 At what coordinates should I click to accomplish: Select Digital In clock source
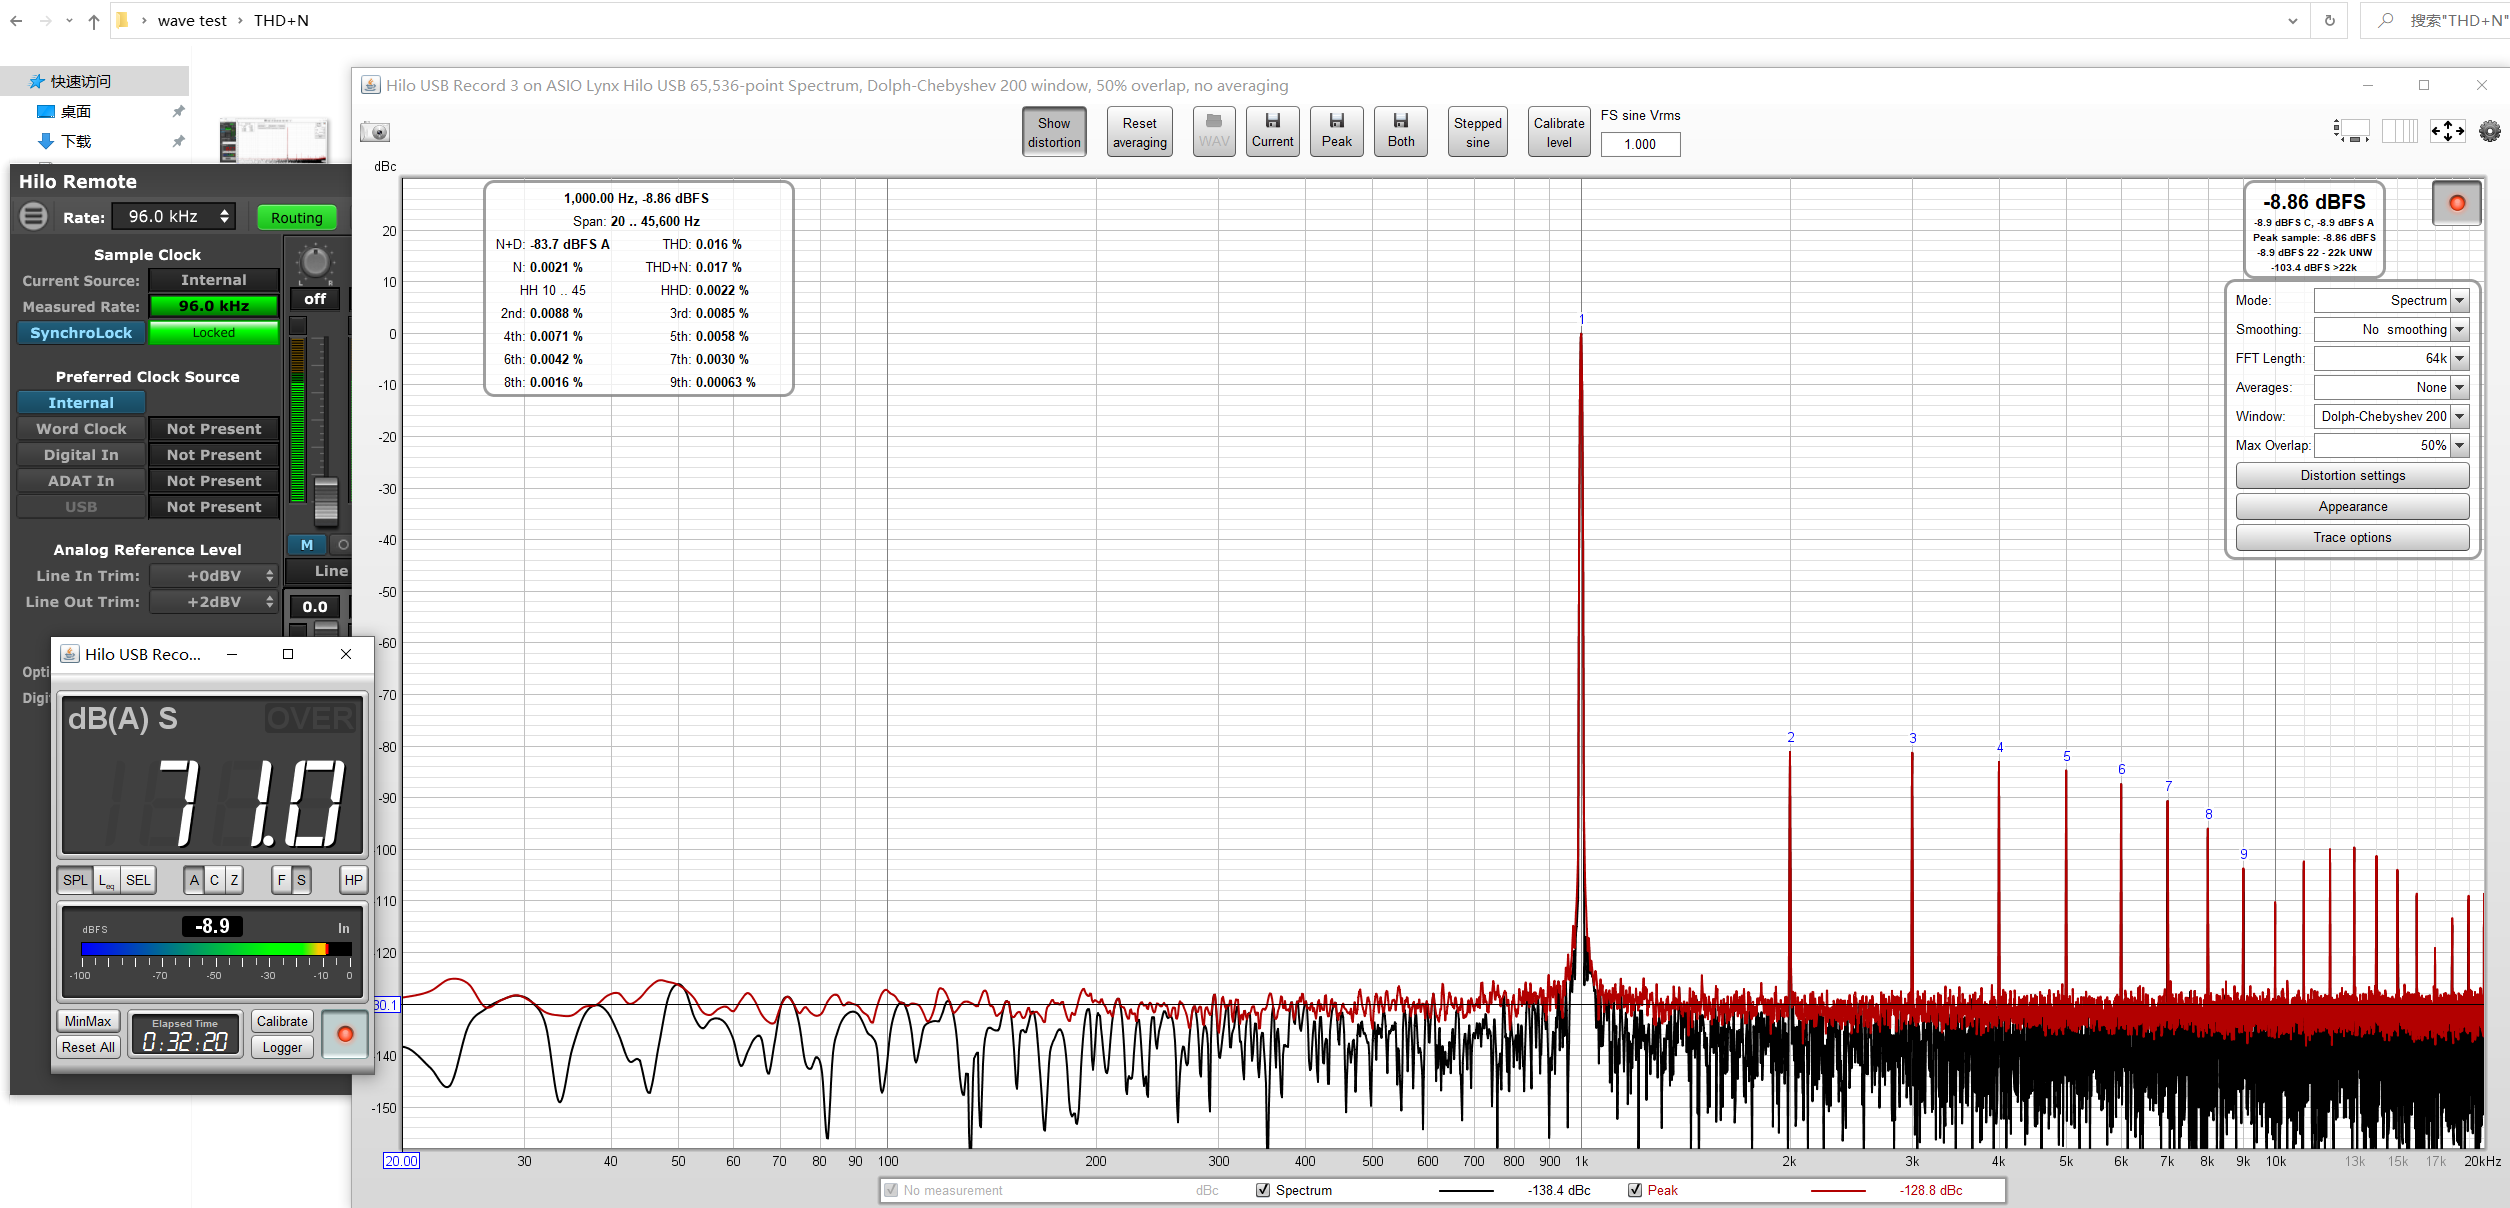click(x=81, y=454)
